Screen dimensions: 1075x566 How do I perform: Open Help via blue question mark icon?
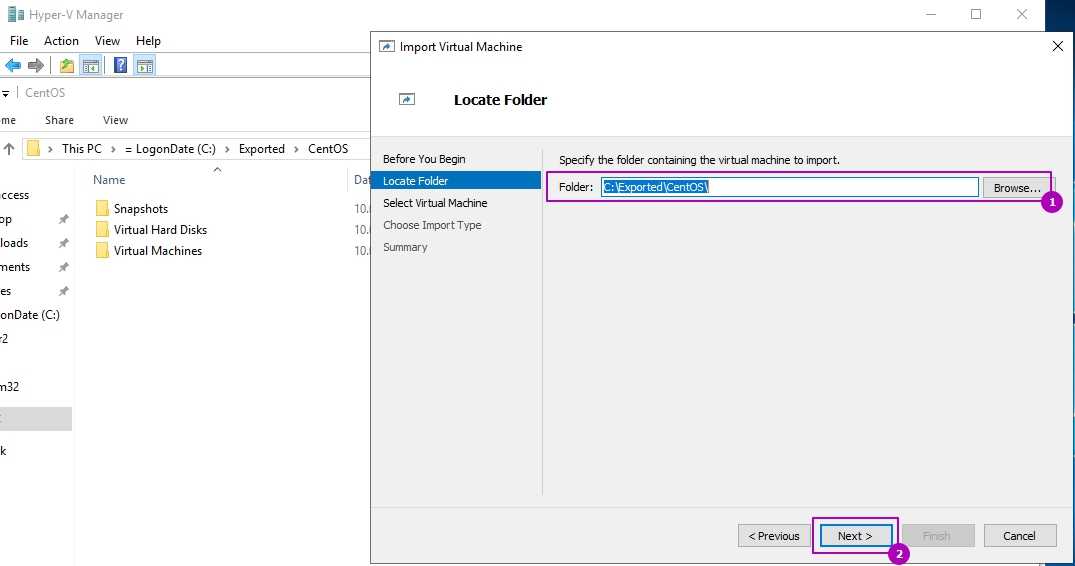120,66
